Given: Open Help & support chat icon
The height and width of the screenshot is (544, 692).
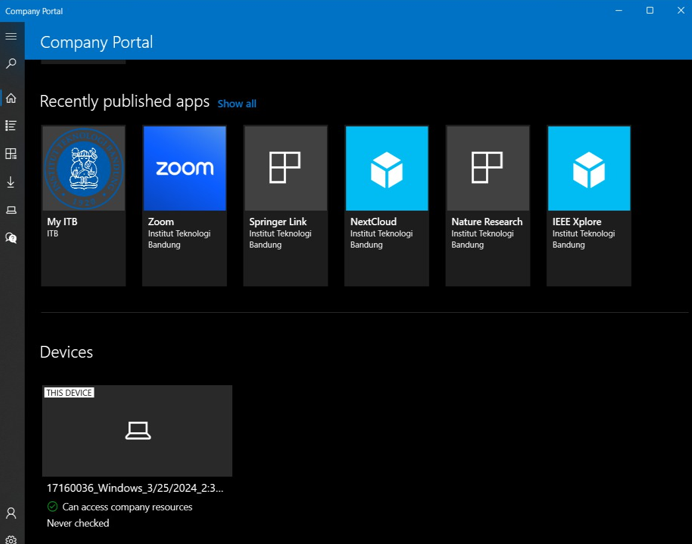Looking at the screenshot, I should [11, 238].
